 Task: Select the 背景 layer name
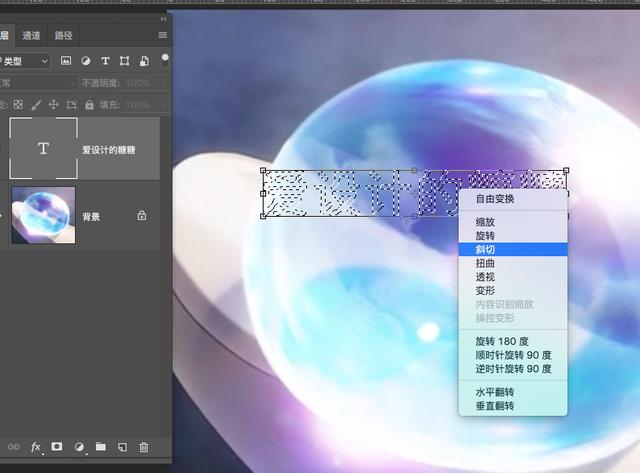(91, 217)
